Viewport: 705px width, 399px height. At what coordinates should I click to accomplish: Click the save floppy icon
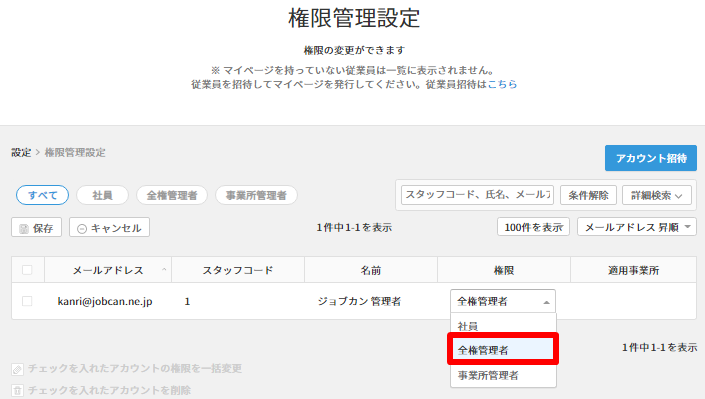24,229
